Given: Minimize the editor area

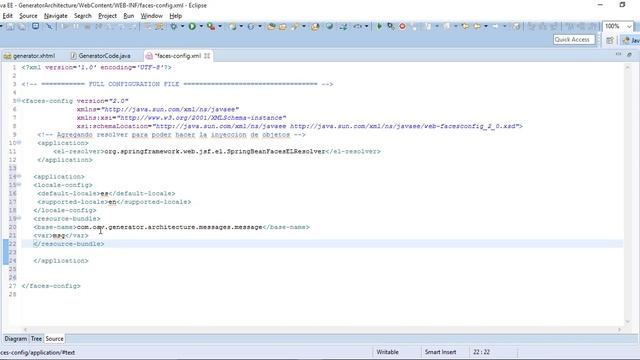Looking at the screenshot, I should point(618,54).
